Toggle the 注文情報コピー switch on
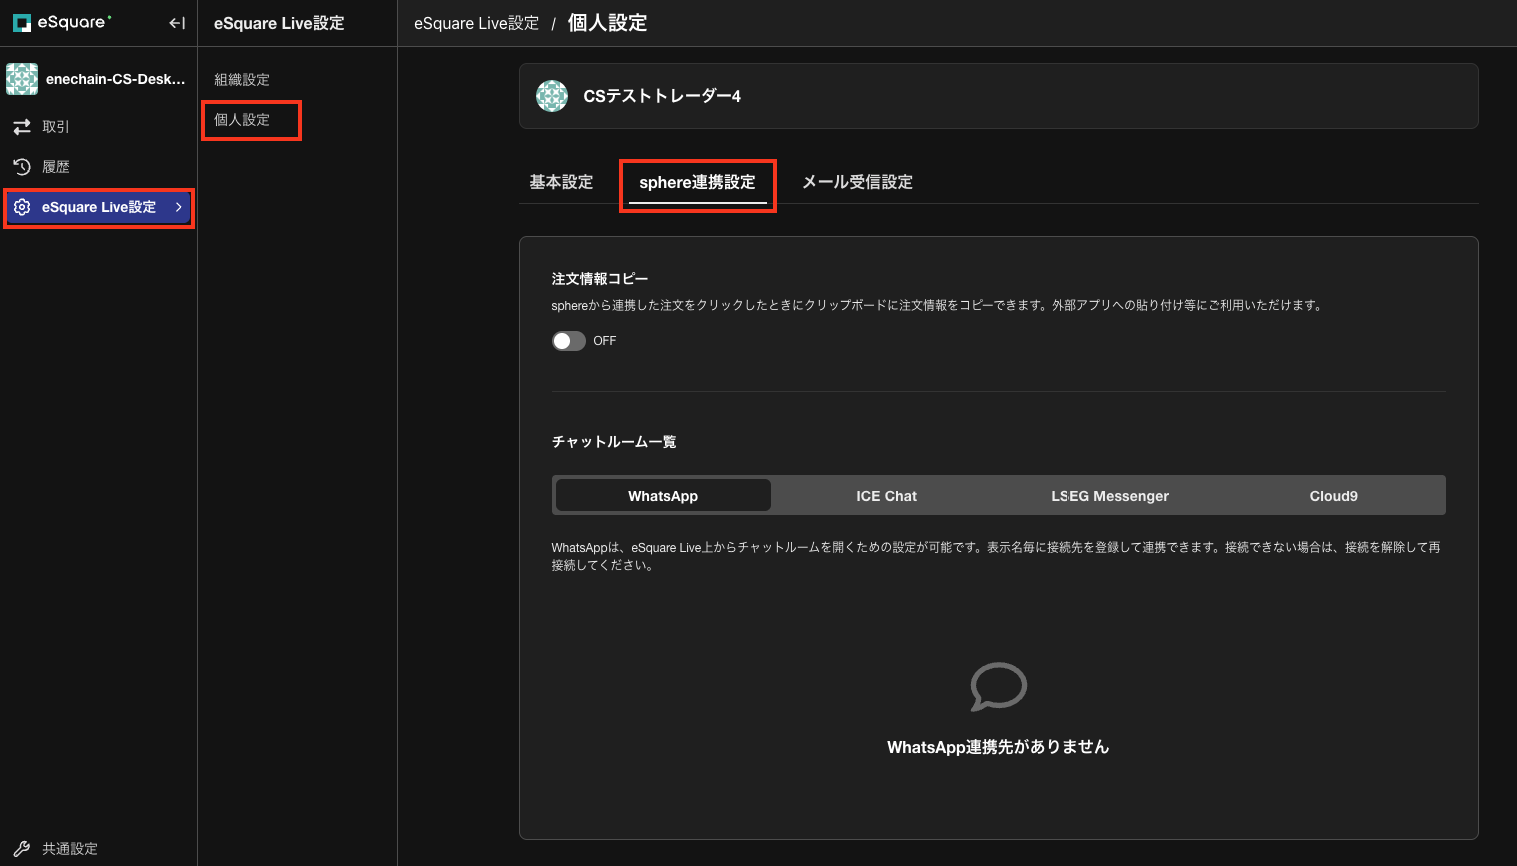Image resolution: width=1517 pixels, height=866 pixels. tap(569, 341)
